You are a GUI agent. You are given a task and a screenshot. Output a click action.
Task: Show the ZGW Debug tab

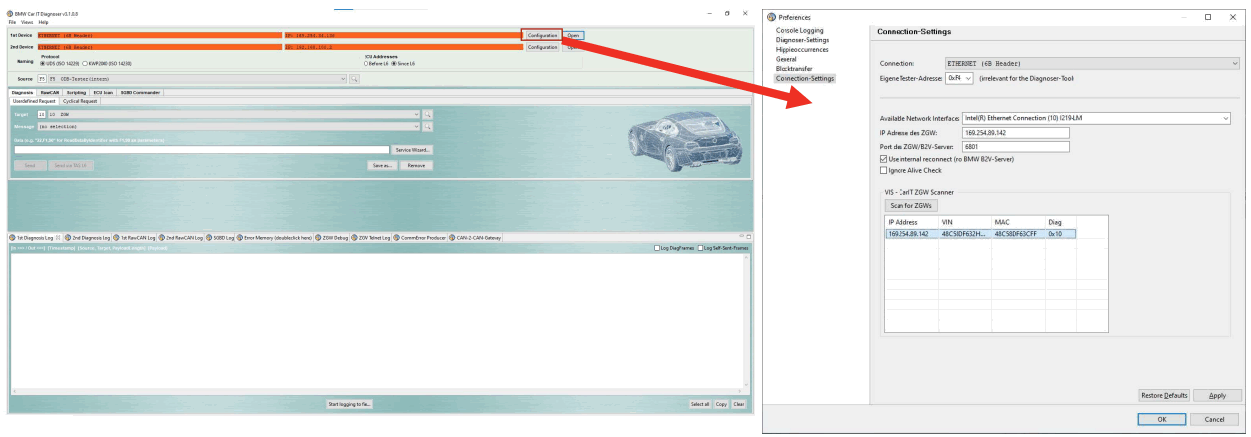pyautogui.click(x=332, y=237)
